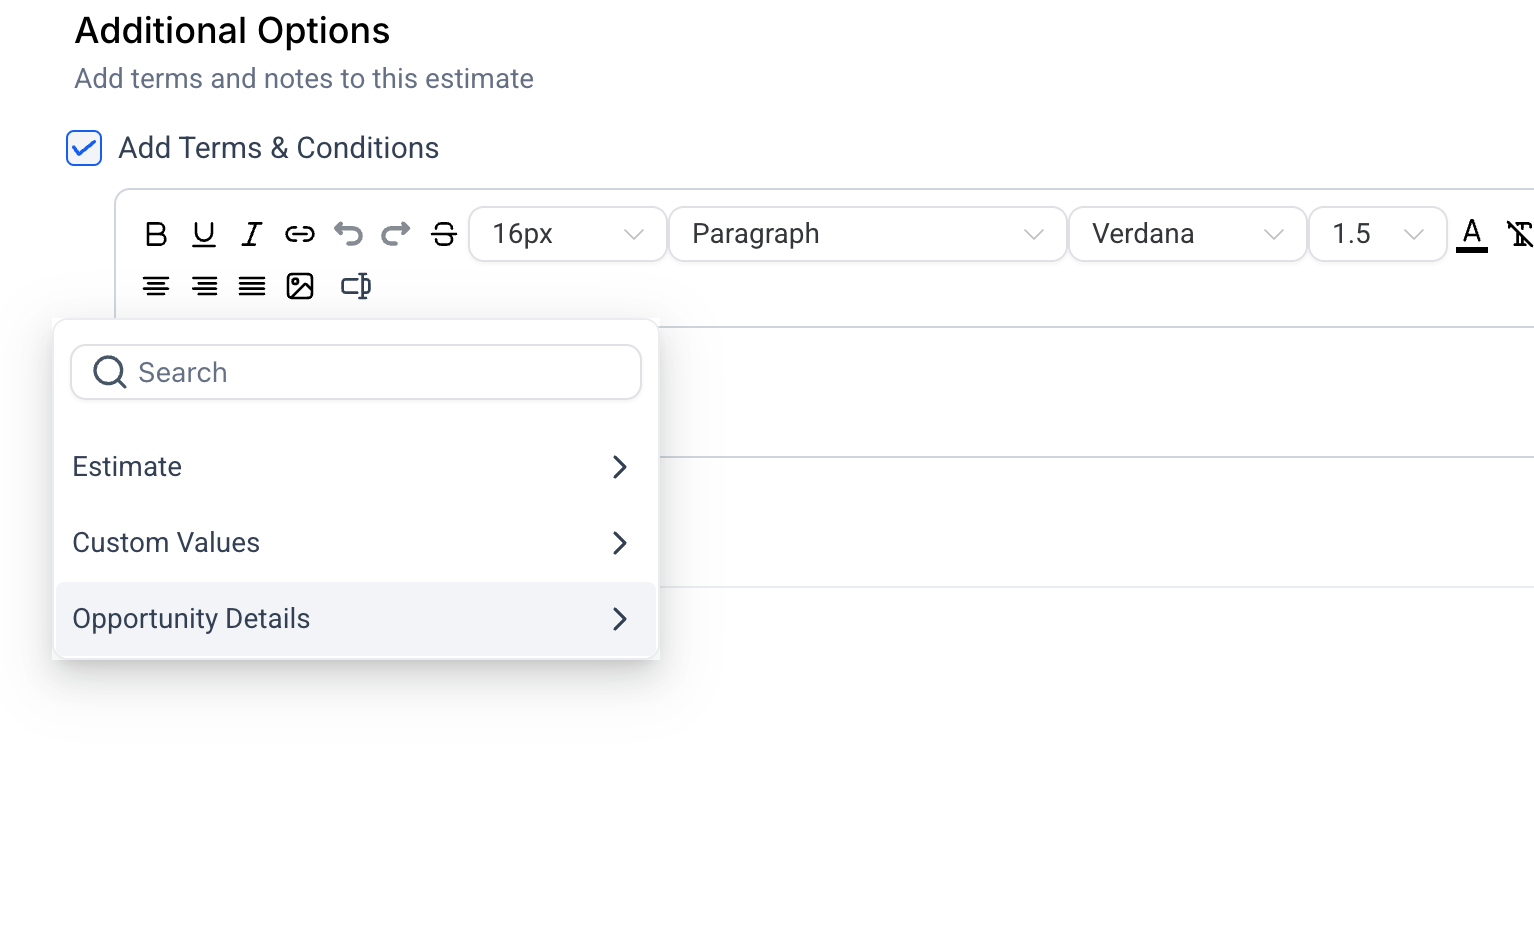The image size is (1534, 928).
Task: Open the custom variables picker icon
Action: click(x=356, y=286)
